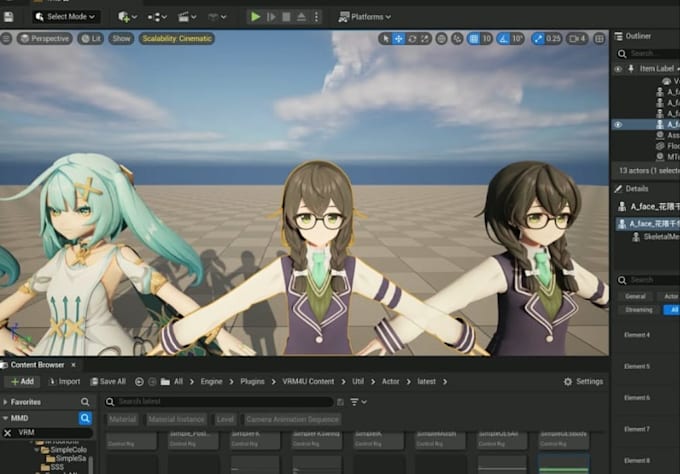The image size is (680, 474).
Task: Open play options three-dots menu
Action: [316, 17]
